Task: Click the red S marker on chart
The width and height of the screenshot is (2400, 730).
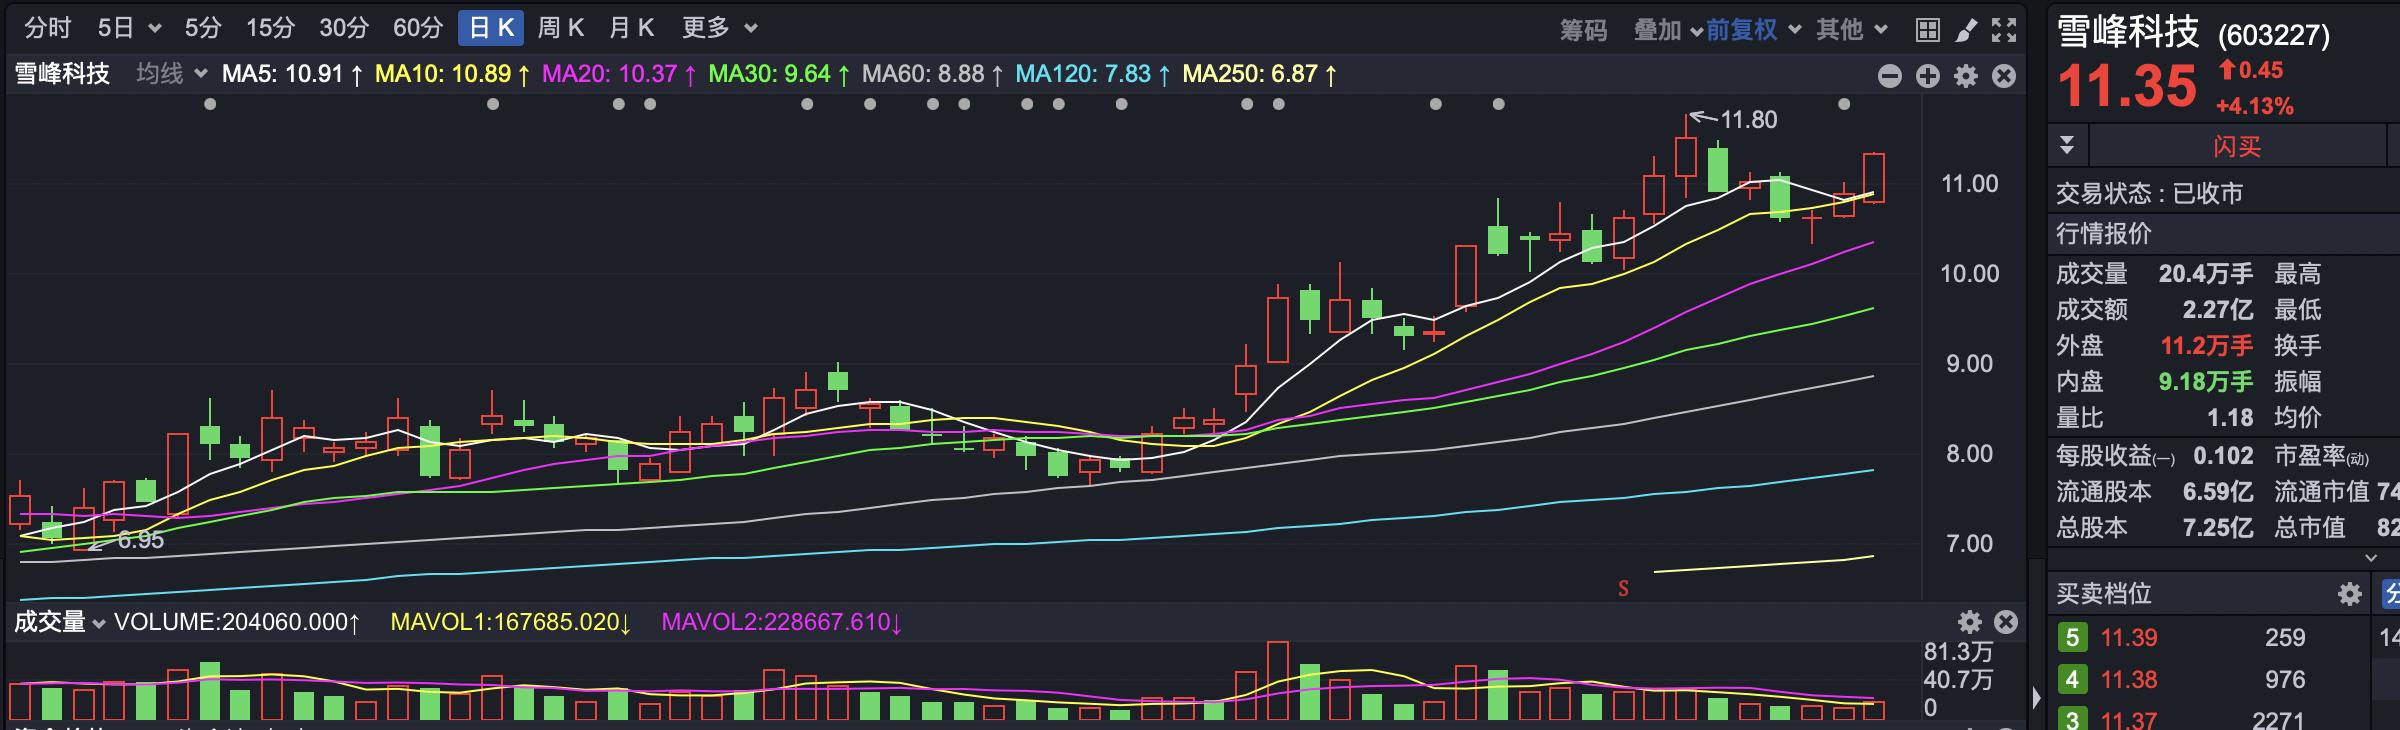Action: click(1623, 589)
